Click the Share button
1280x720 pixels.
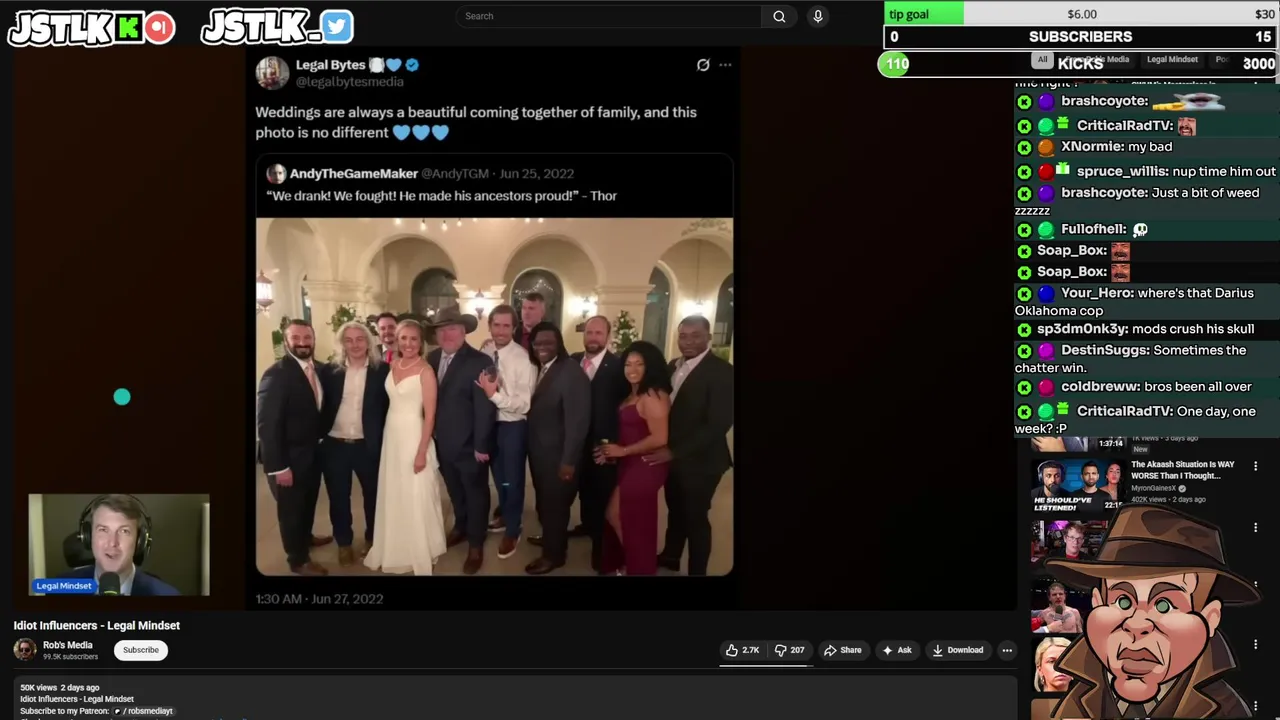click(842, 650)
